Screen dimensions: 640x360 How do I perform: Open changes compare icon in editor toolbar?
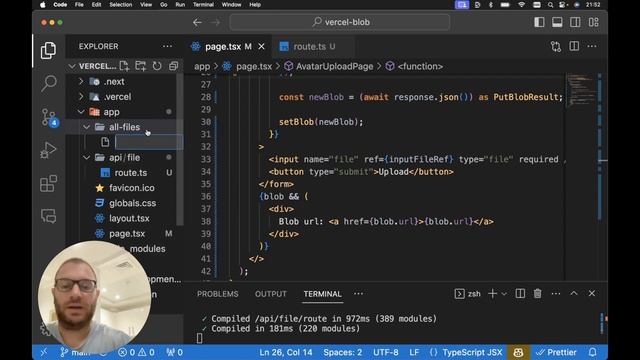coord(556,47)
